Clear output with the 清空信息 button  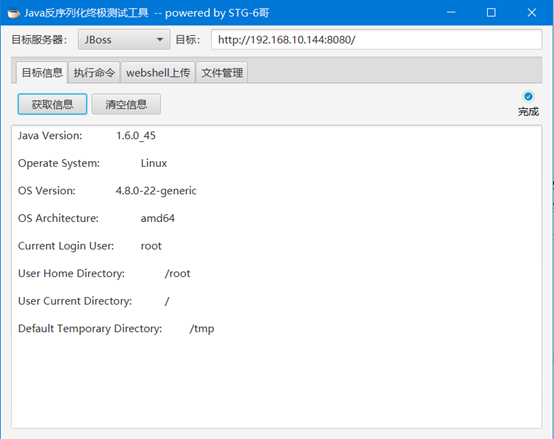pos(126,104)
